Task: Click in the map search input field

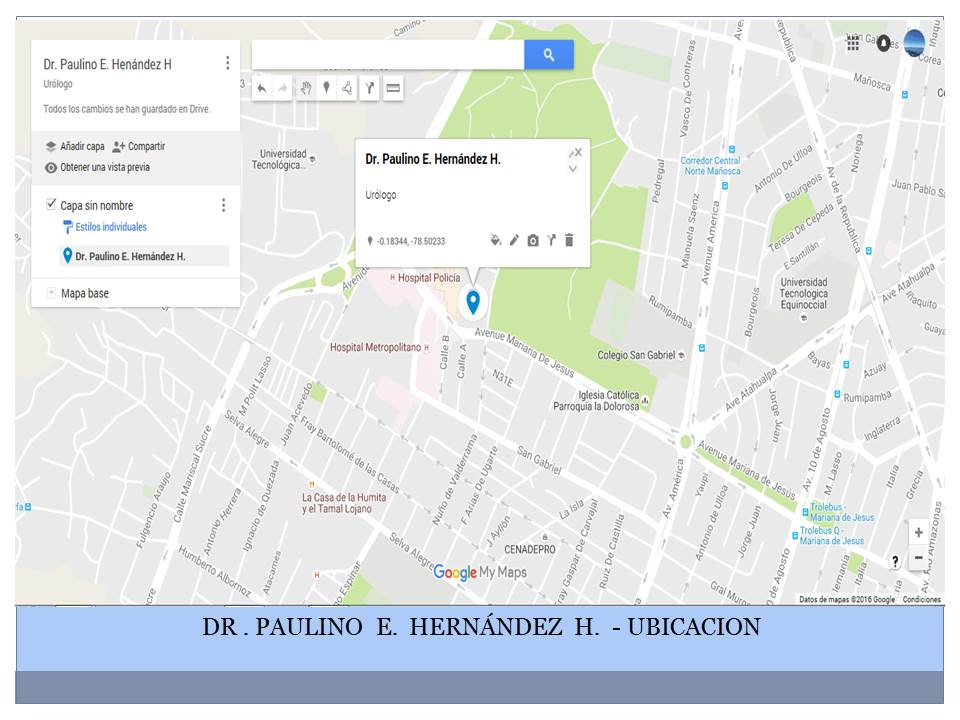Action: (x=388, y=55)
